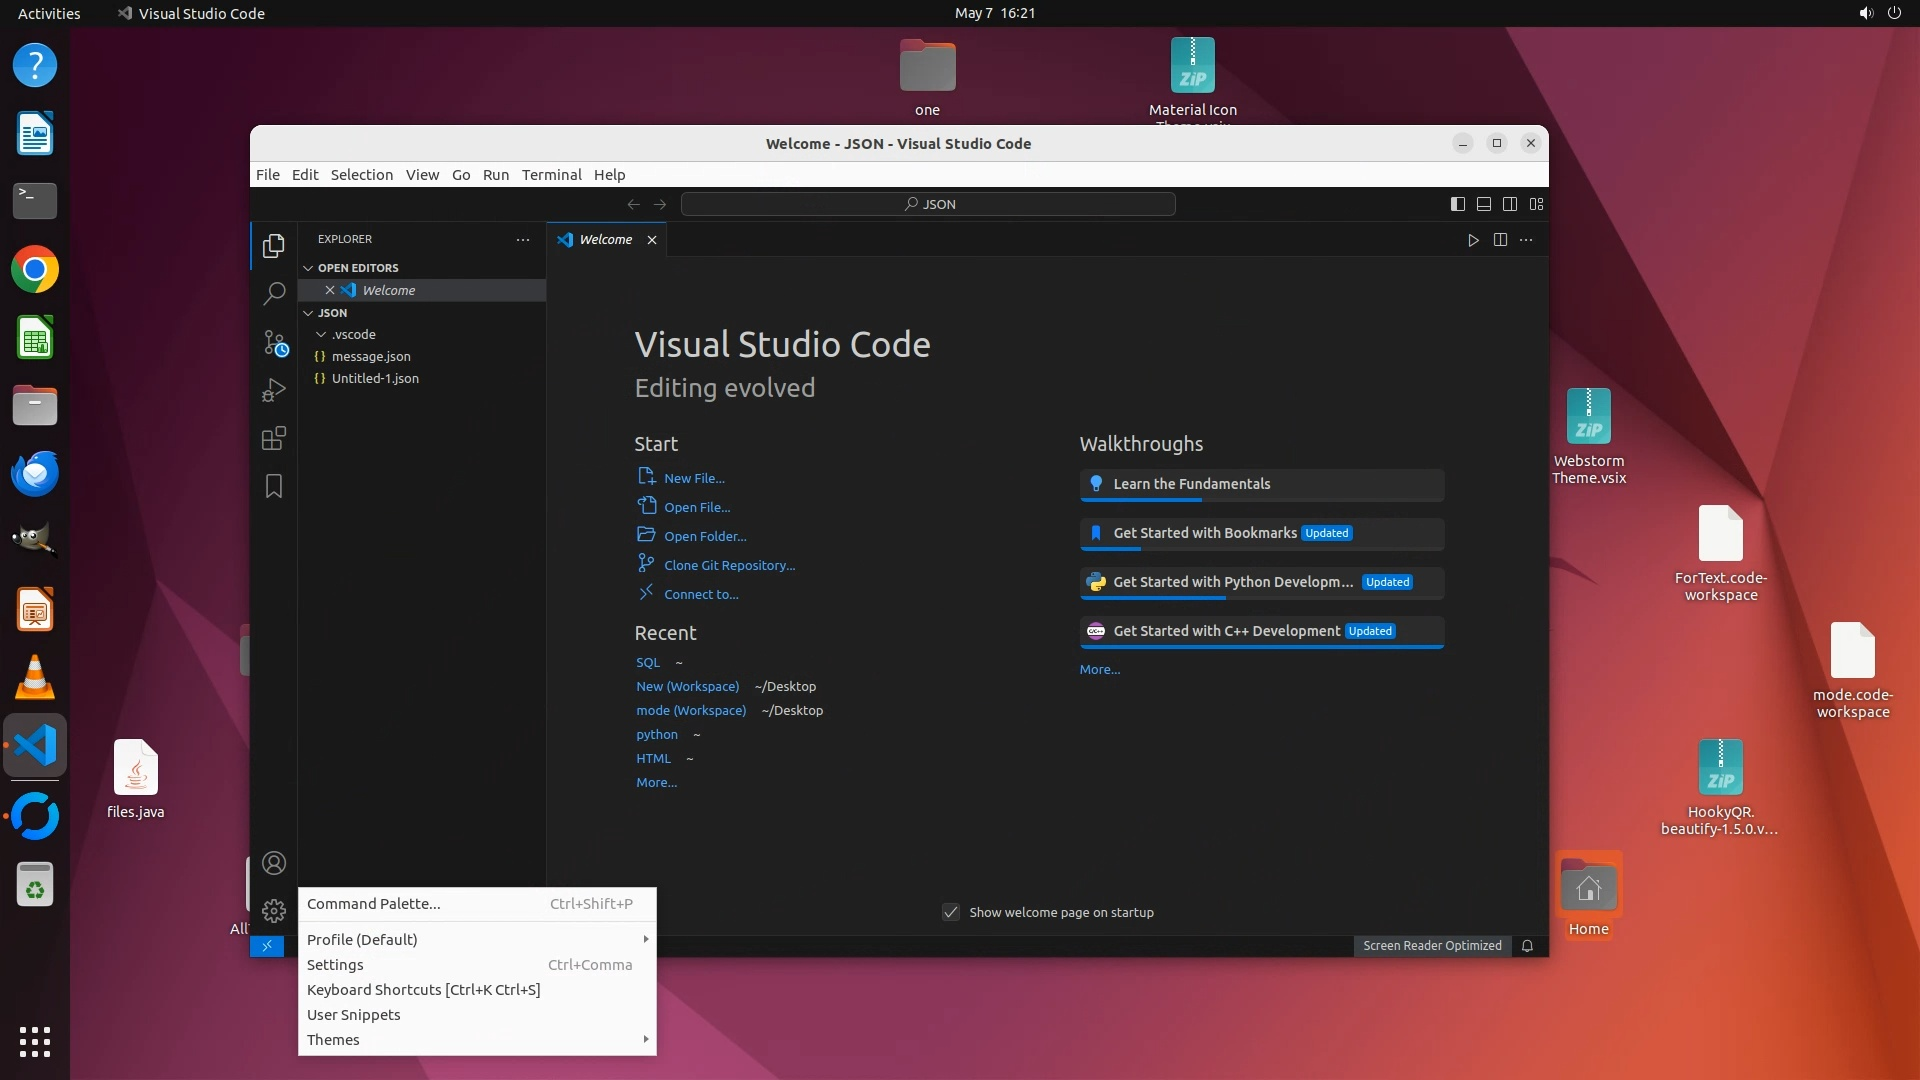Open Run and Debug view
1920x1080 pixels.
[x=273, y=390]
